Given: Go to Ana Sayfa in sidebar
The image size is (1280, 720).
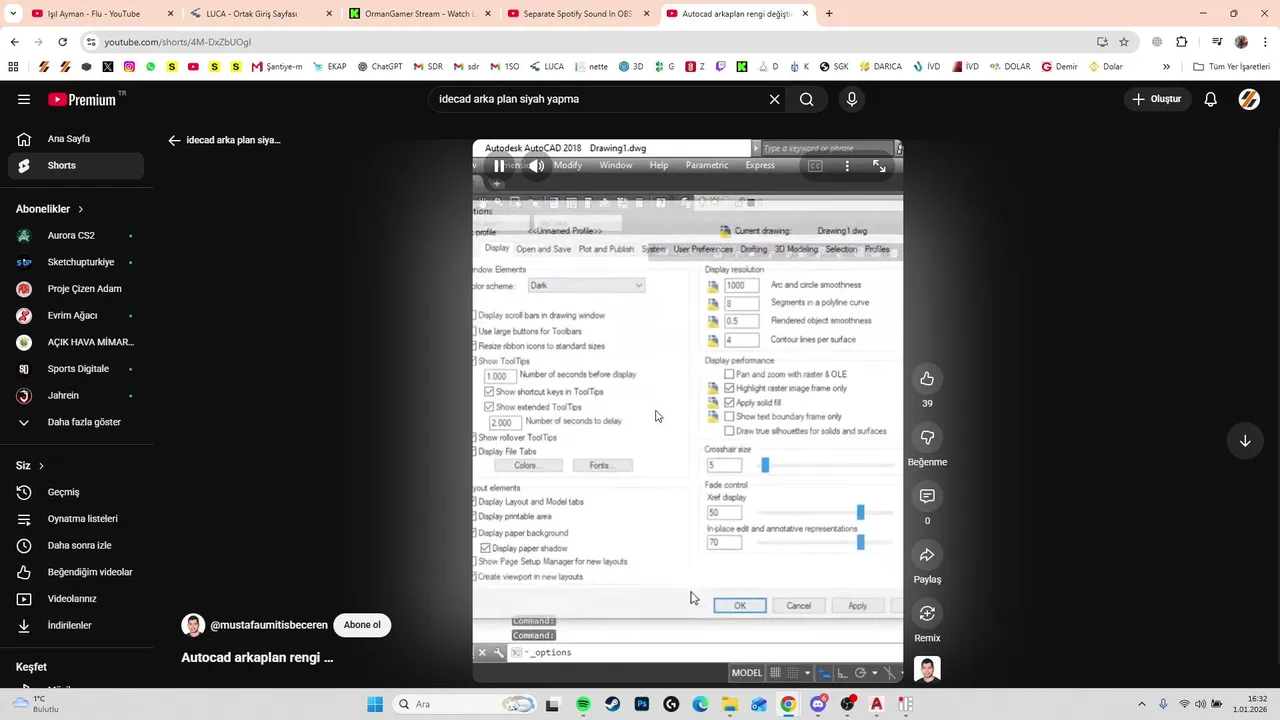Looking at the screenshot, I should pos(76,139).
